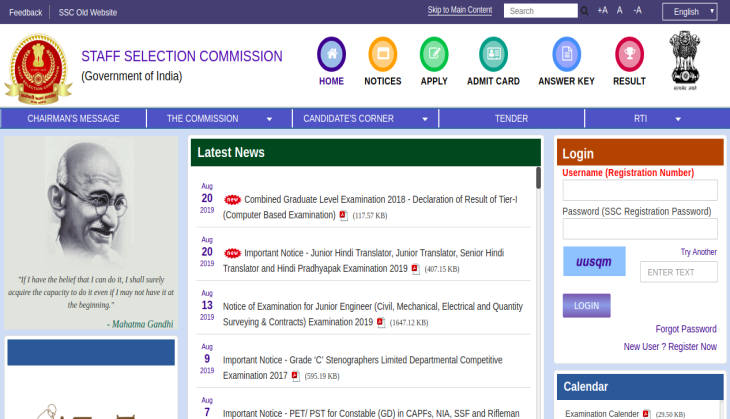Open the NOTICES icon

(383, 54)
